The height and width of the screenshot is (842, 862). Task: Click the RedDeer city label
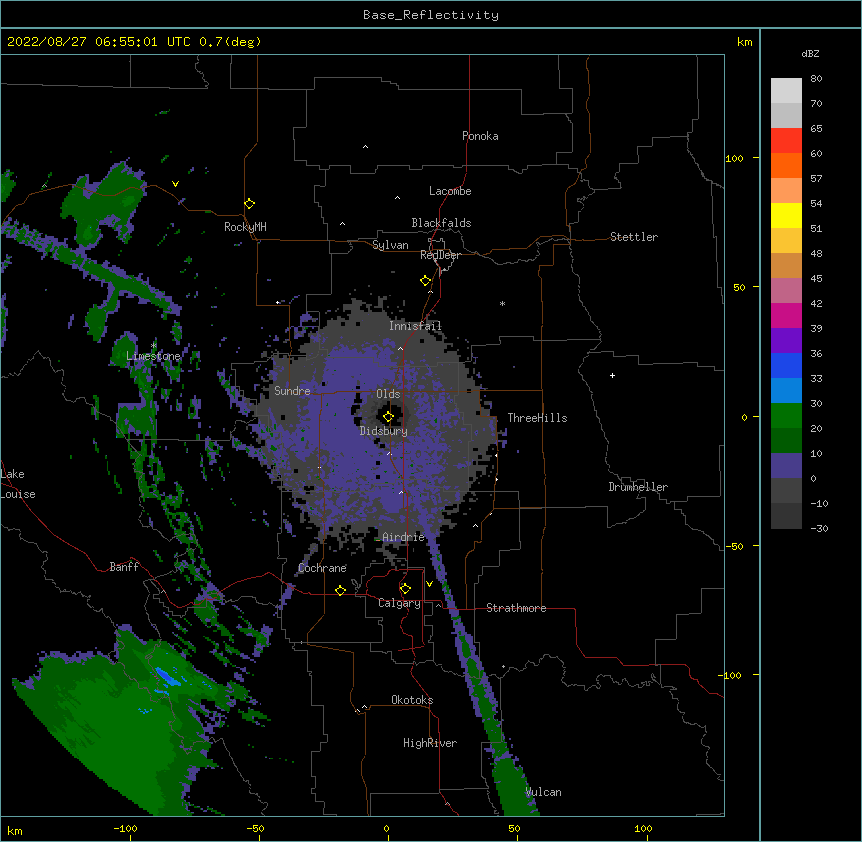point(440,255)
